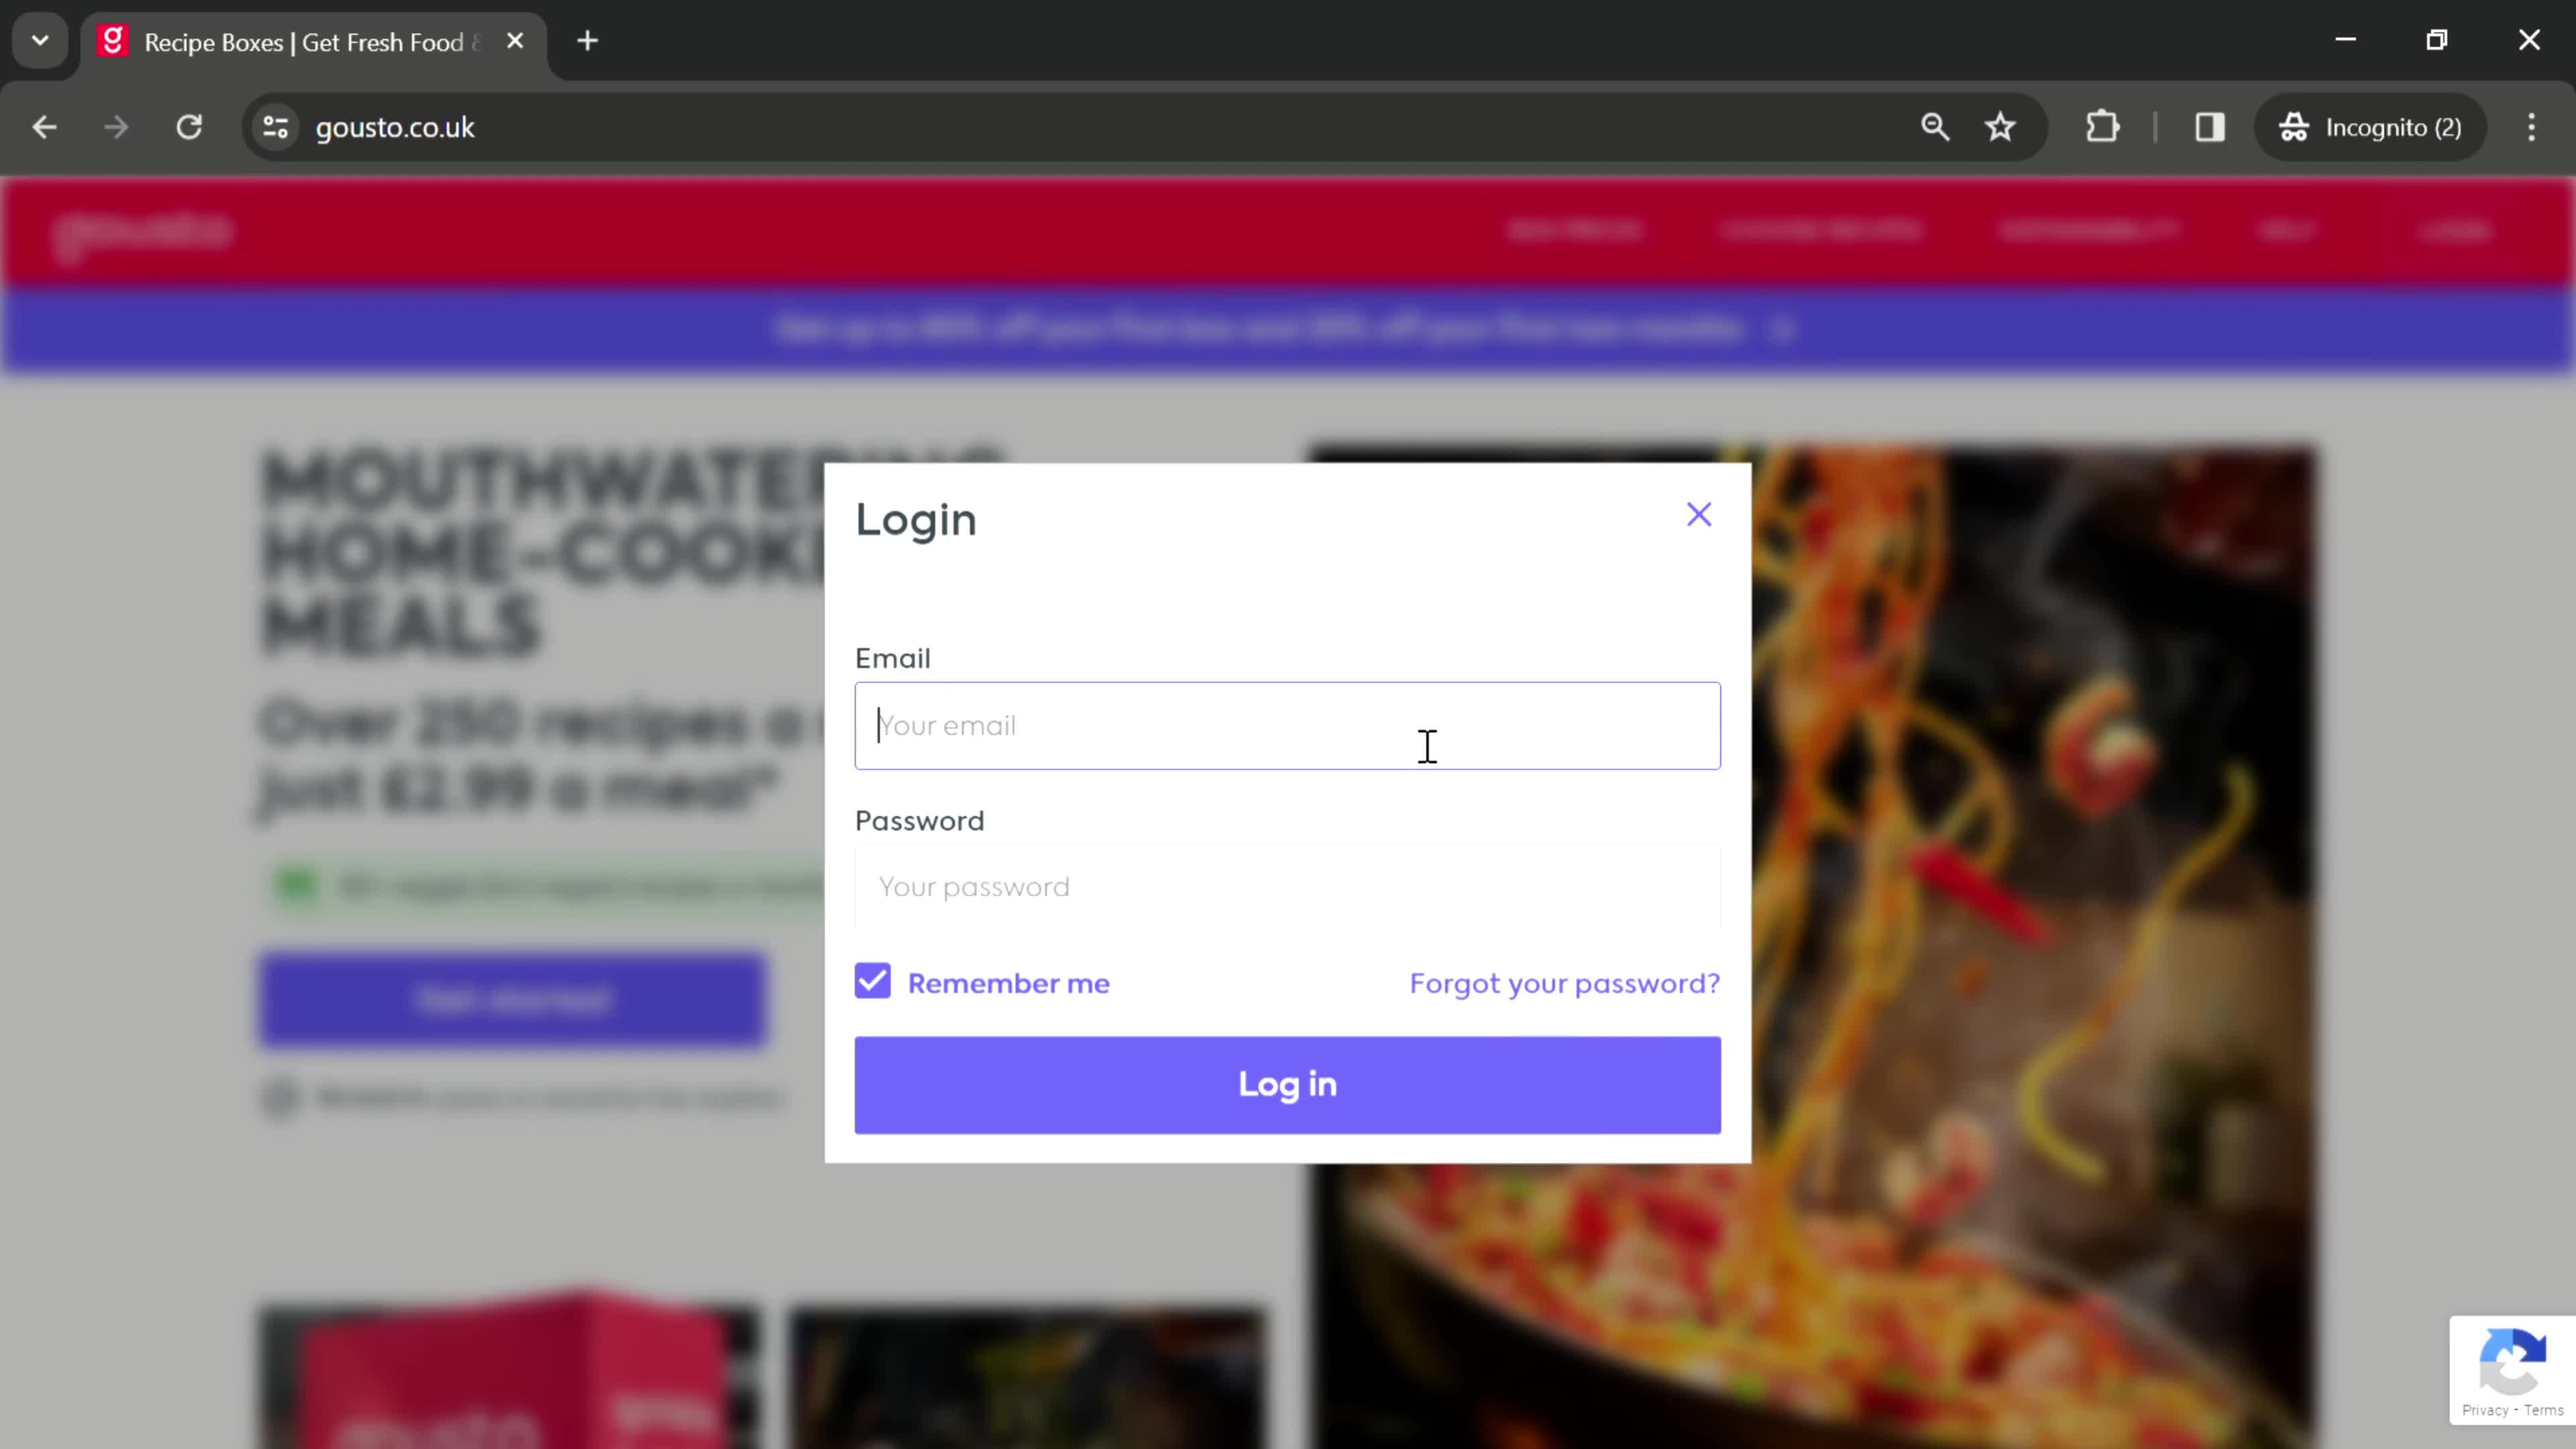Expand the browser tab list dropdown
Viewport: 2576px width, 1449px height.
click(x=39, y=39)
